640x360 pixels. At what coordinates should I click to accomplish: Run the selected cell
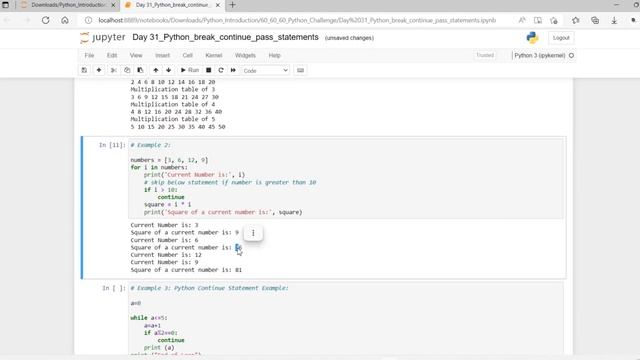point(190,70)
